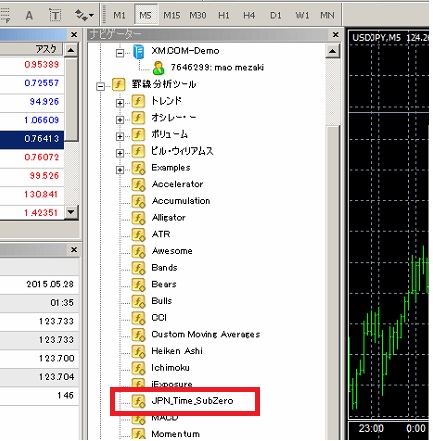Set timeframe to H4

[x=249, y=15]
